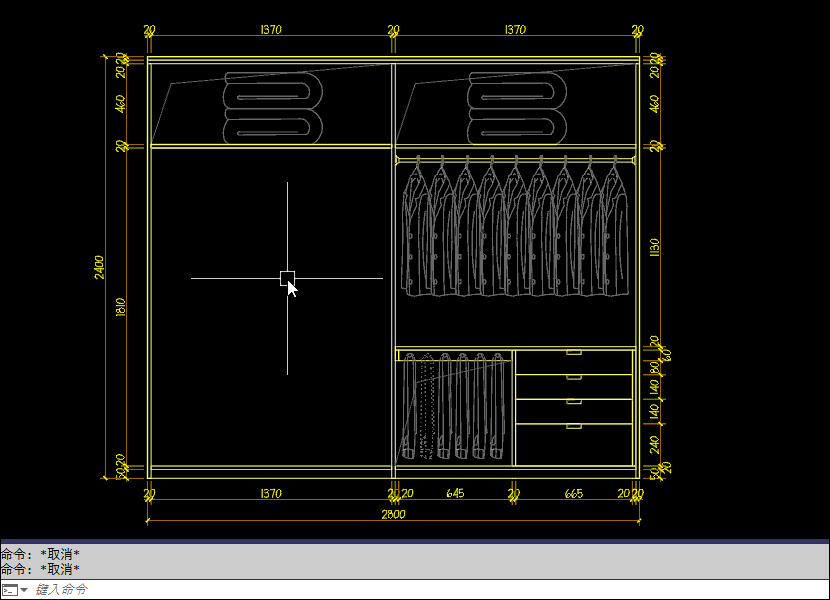Select the 645 bottom dimension text
The width and height of the screenshot is (830, 600).
(455, 494)
